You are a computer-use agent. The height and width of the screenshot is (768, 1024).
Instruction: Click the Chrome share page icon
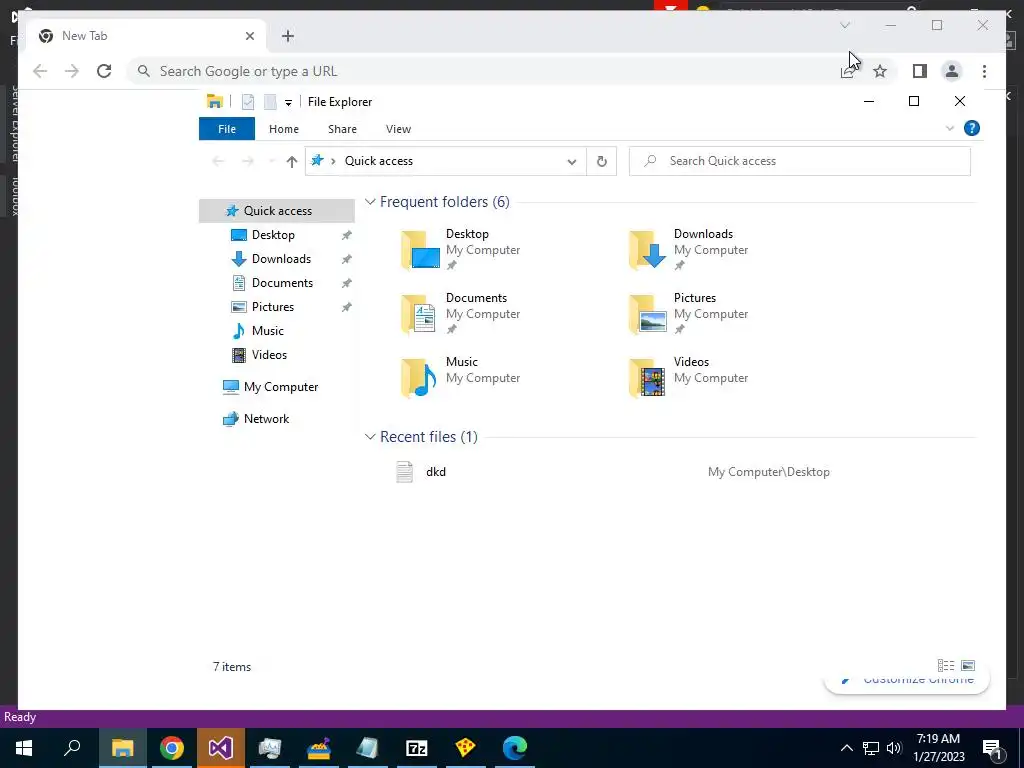[x=847, y=71]
